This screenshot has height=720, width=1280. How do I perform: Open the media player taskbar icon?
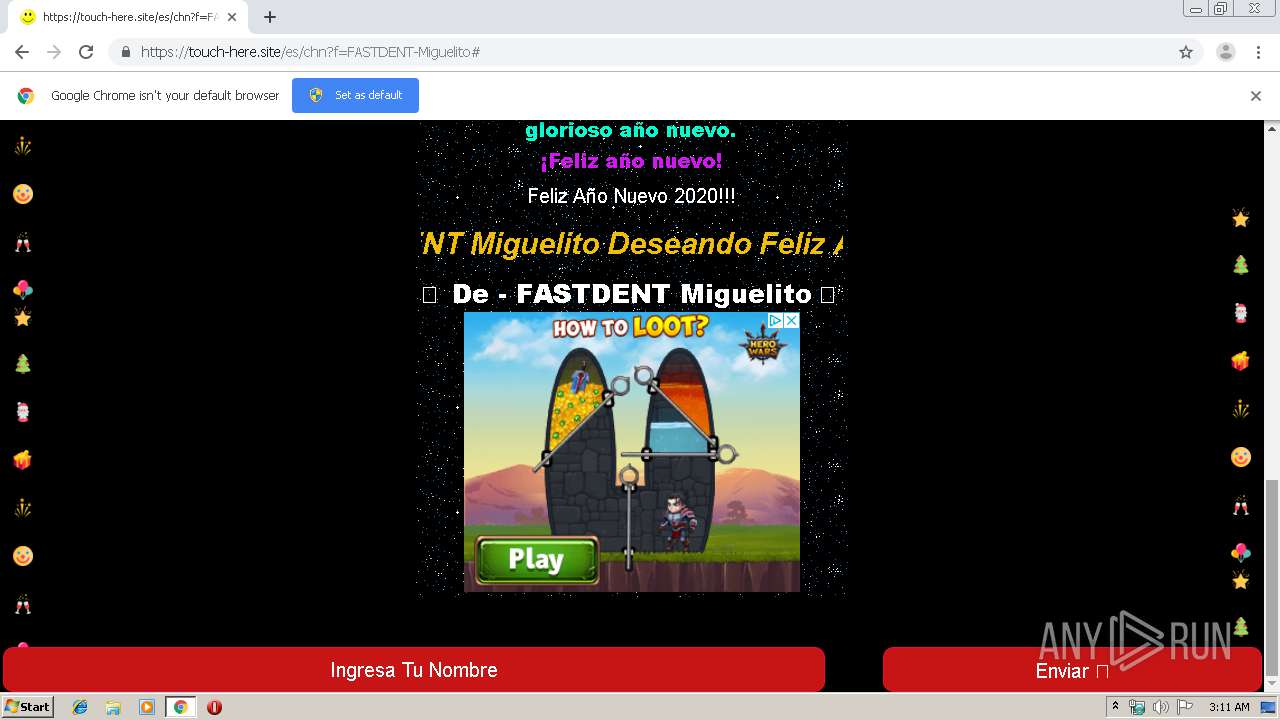pos(147,707)
